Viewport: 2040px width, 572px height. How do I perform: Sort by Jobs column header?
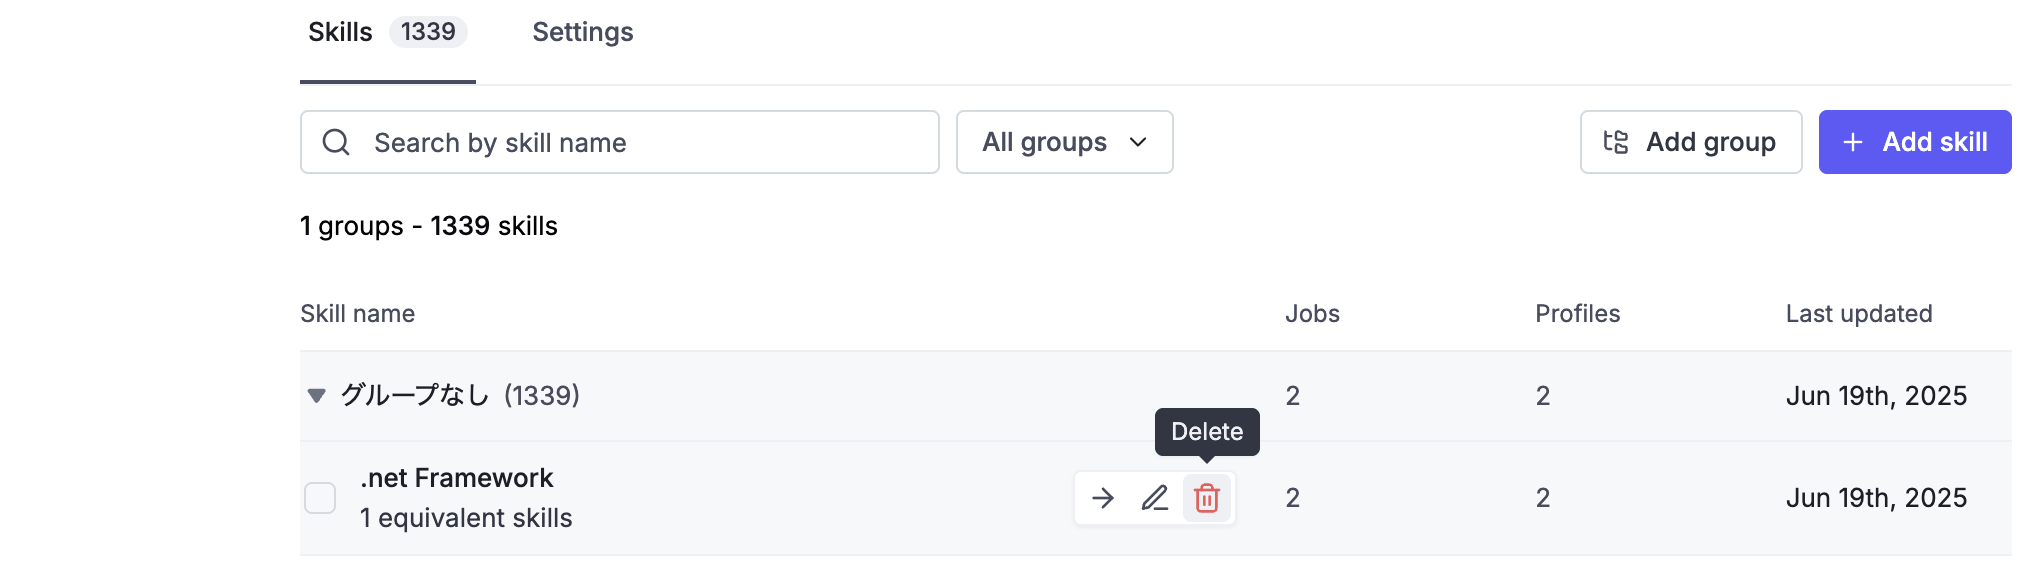pos(1312,314)
